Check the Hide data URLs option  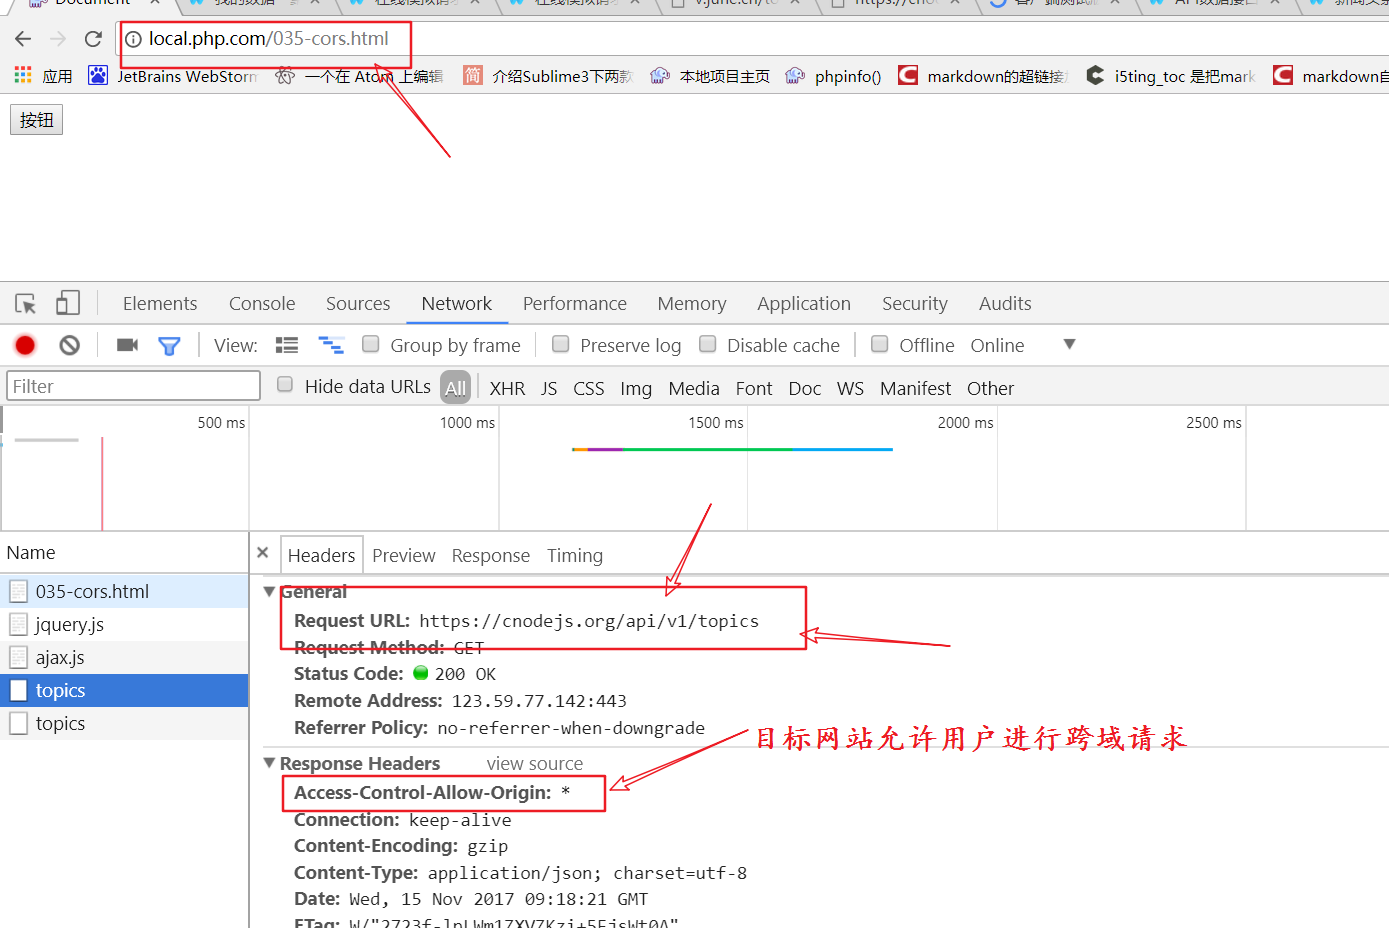pyautogui.click(x=285, y=385)
